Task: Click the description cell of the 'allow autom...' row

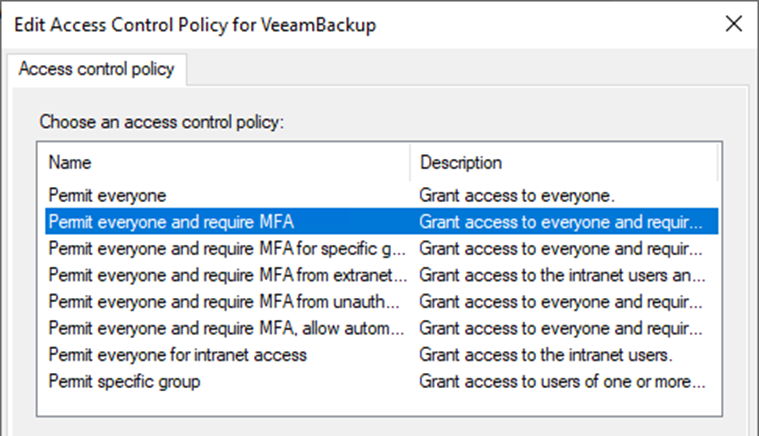Action: point(560,328)
